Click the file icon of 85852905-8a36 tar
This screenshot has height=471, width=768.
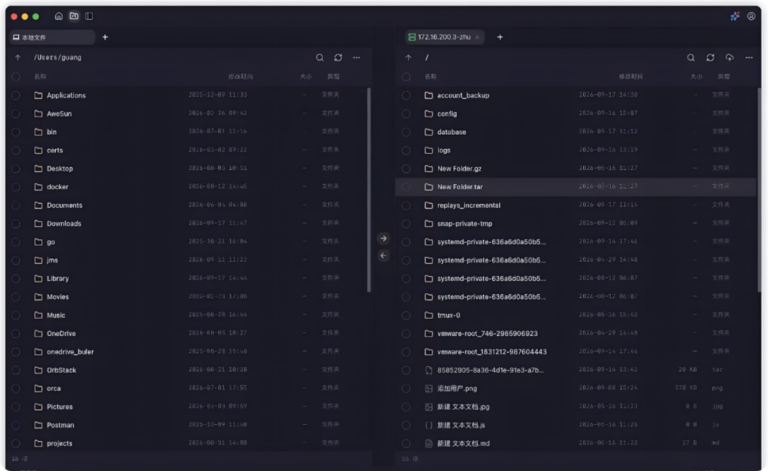[x=429, y=370]
